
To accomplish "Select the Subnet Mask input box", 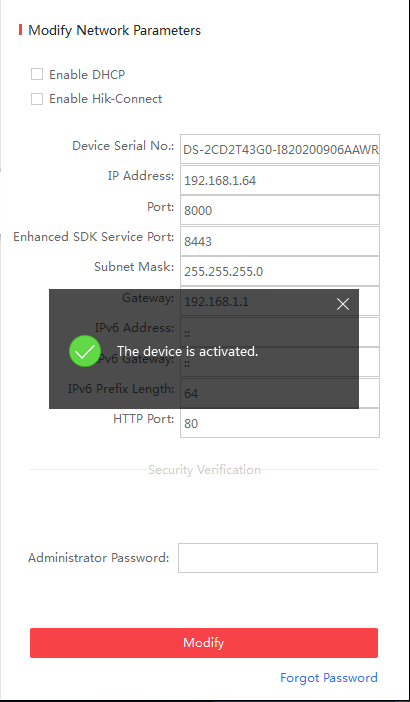I will pyautogui.click(x=280, y=271).
